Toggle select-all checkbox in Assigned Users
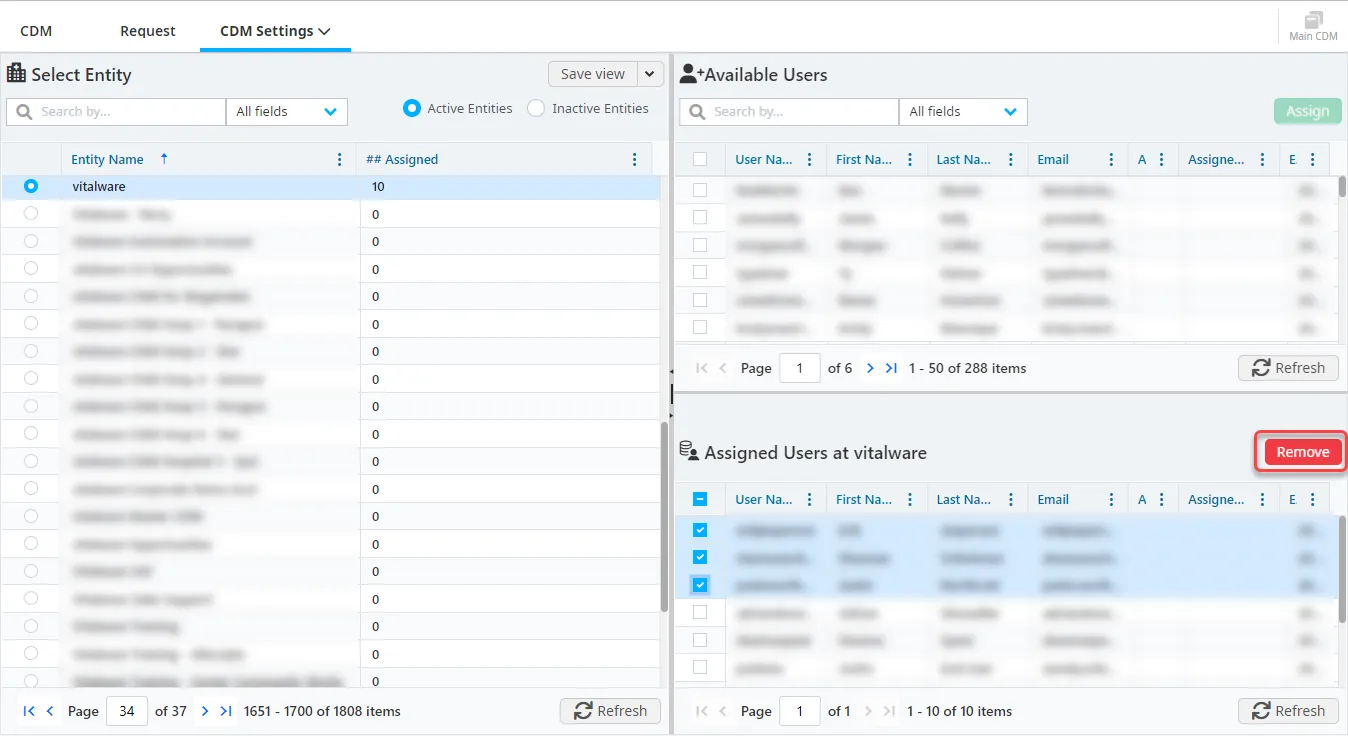Viewport: 1348px width, 736px height. 700,500
